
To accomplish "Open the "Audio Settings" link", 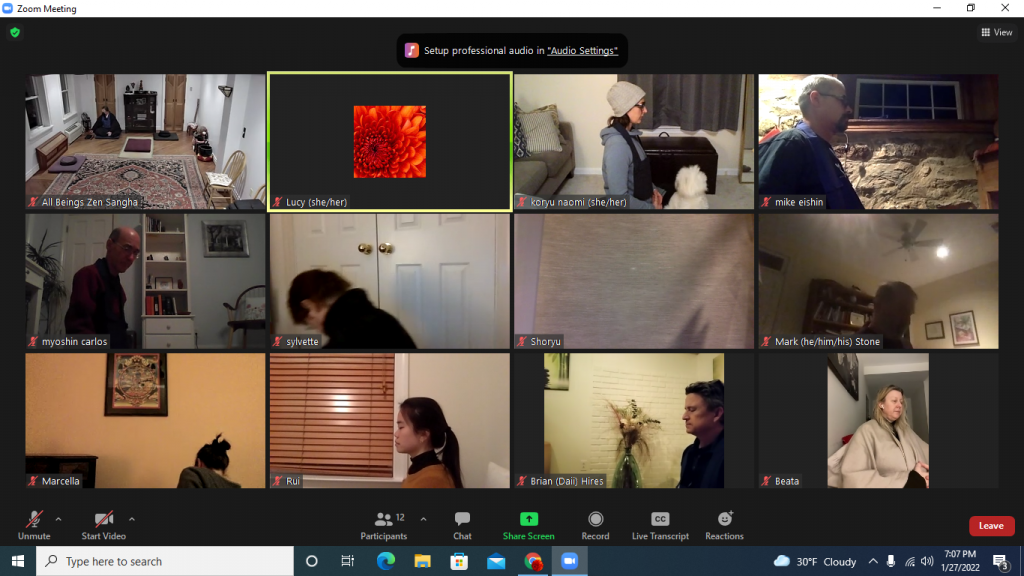I will [582, 50].
